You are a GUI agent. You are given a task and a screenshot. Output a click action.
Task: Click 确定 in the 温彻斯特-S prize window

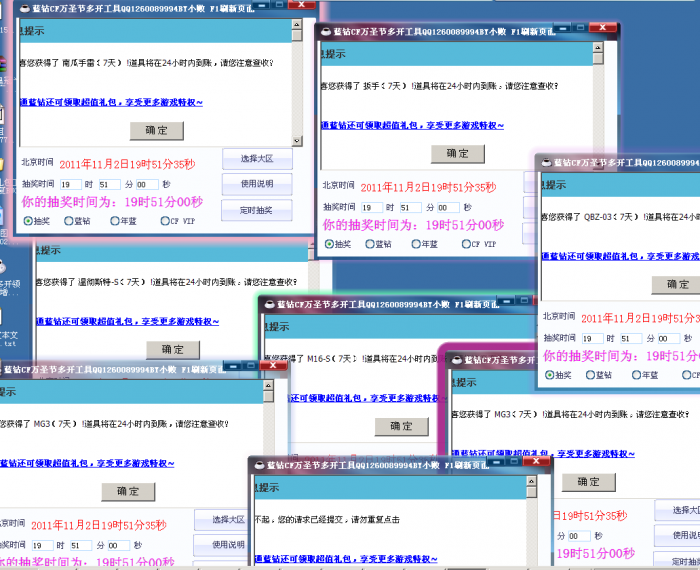coord(173,349)
